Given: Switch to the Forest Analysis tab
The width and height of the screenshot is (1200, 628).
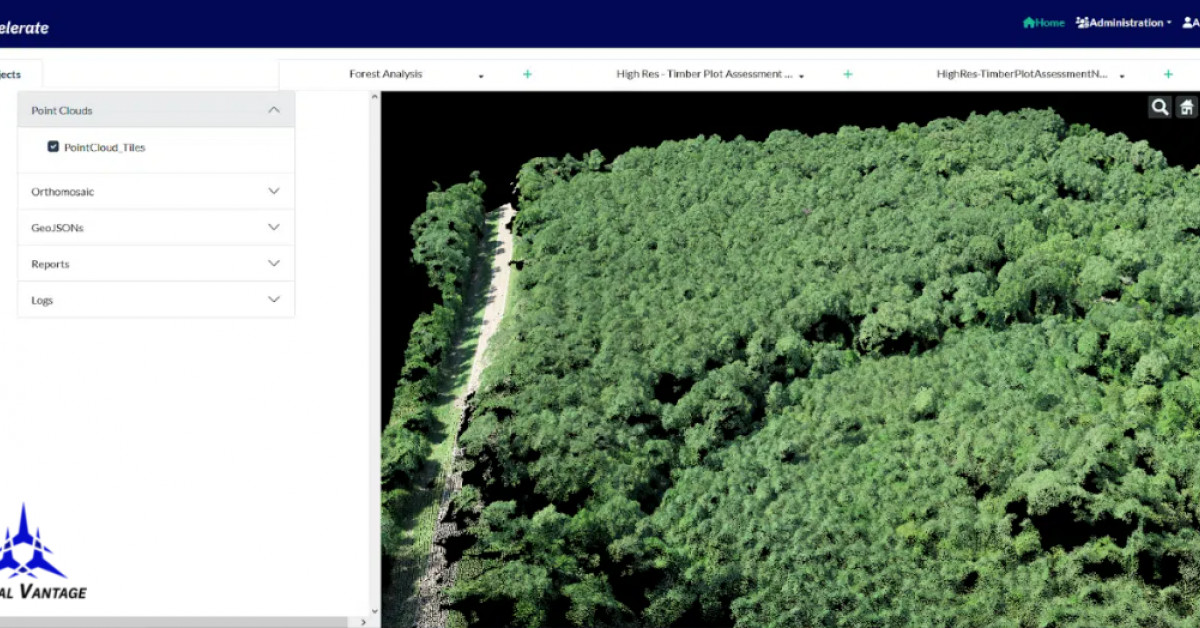Looking at the screenshot, I should pyautogui.click(x=386, y=73).
